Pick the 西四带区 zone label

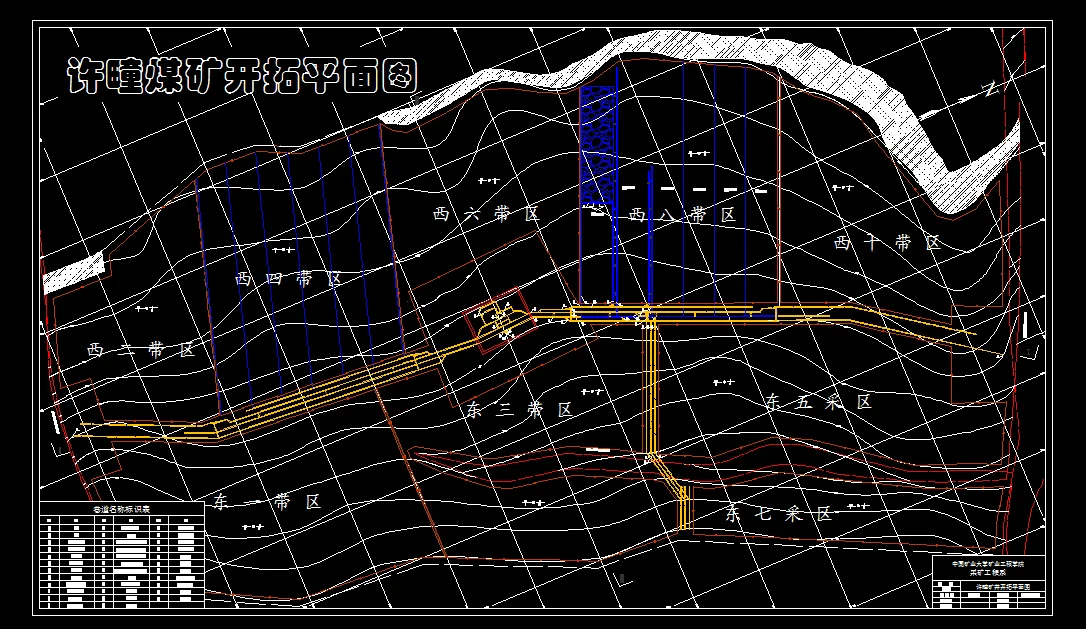(x=289, y=279)
